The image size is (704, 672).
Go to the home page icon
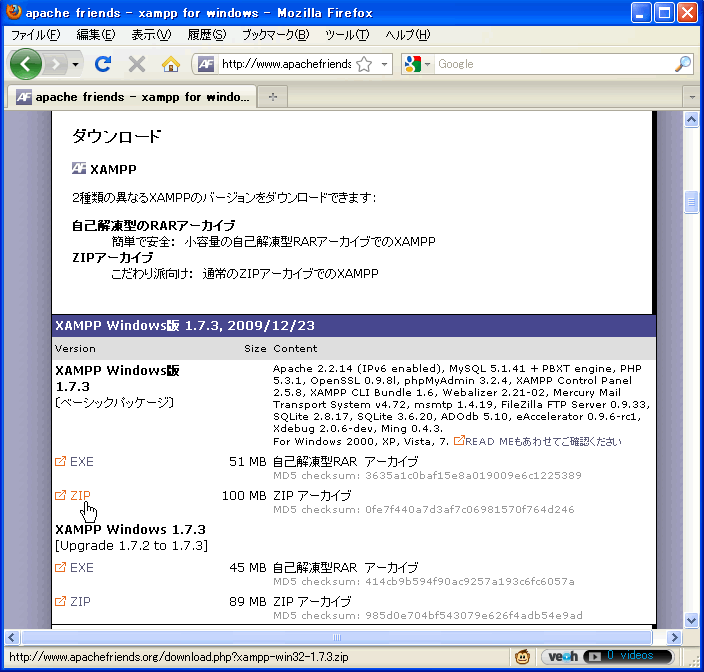tap(171, 64)
